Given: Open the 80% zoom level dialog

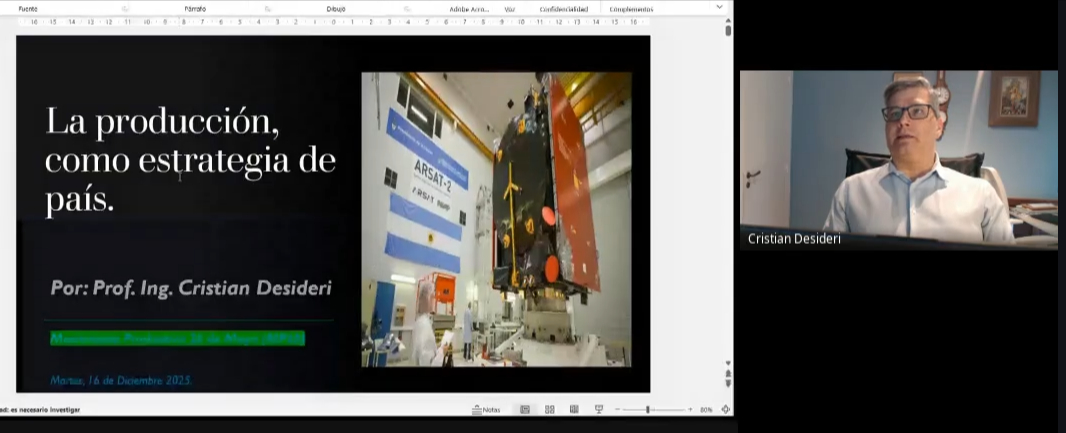Looking at the screenshot, I should pyautogui.click(x=706, y=409).
